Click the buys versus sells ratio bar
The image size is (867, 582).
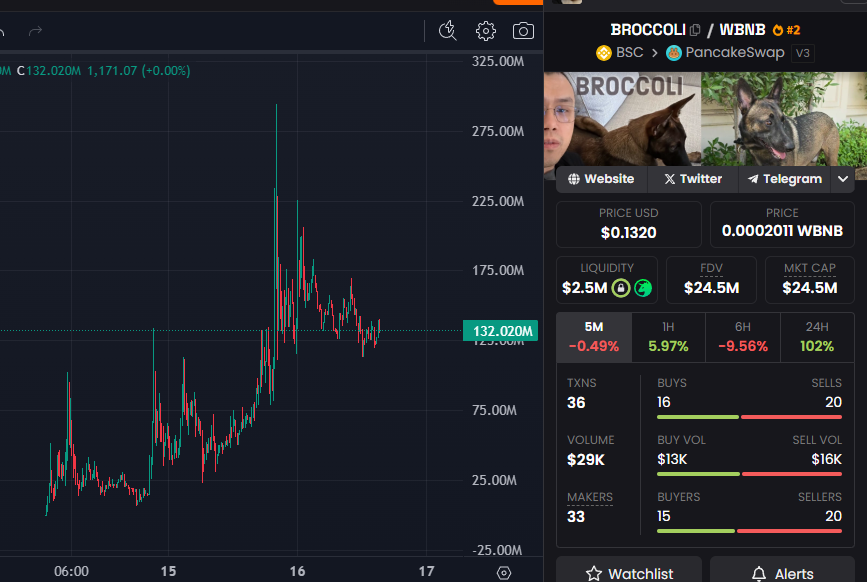[x=749, y=417]
